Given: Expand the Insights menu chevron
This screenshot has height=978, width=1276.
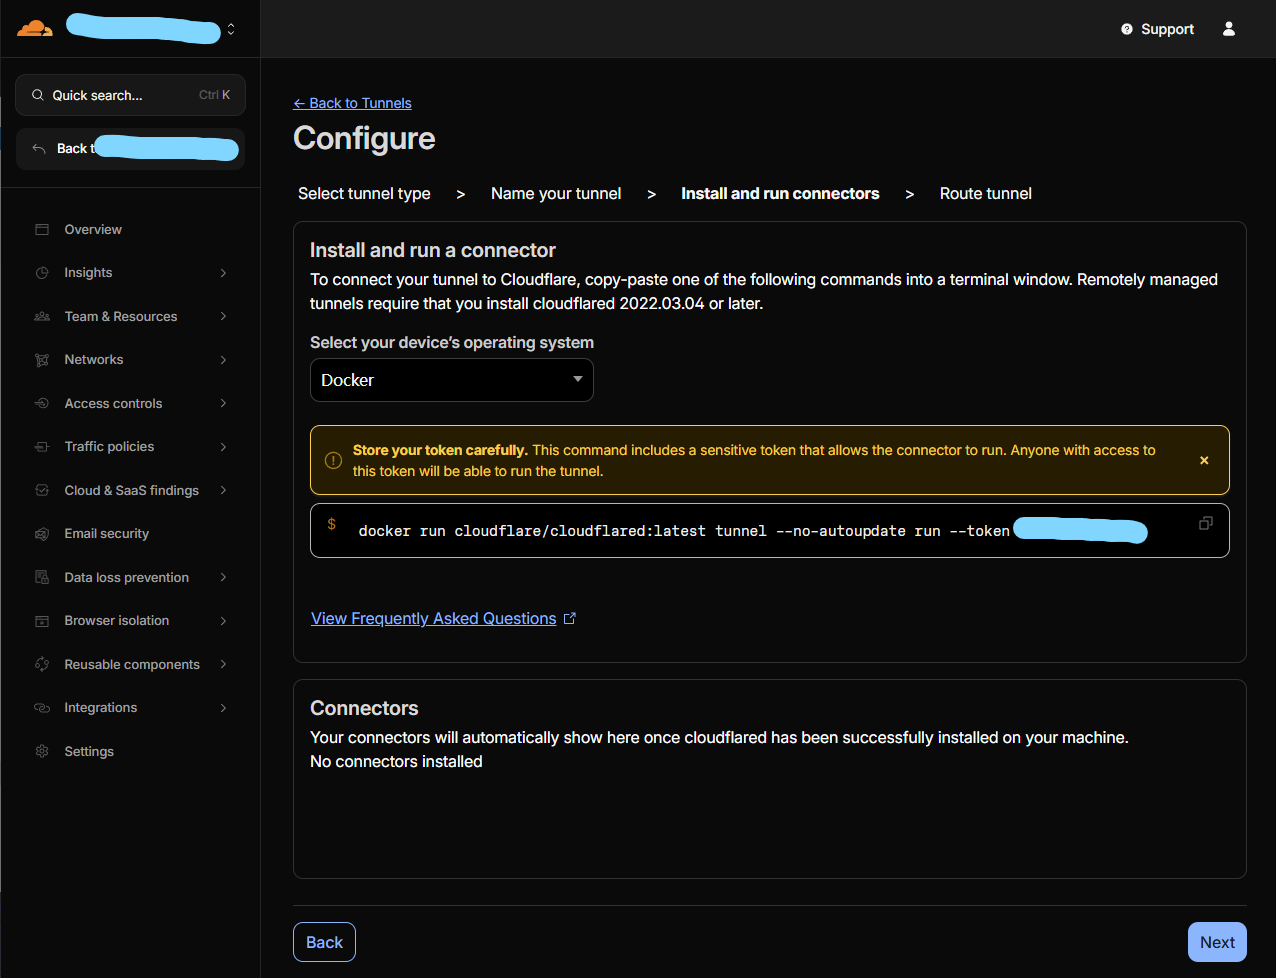Looking at the screenshot, I should click(x=223, y=273).
